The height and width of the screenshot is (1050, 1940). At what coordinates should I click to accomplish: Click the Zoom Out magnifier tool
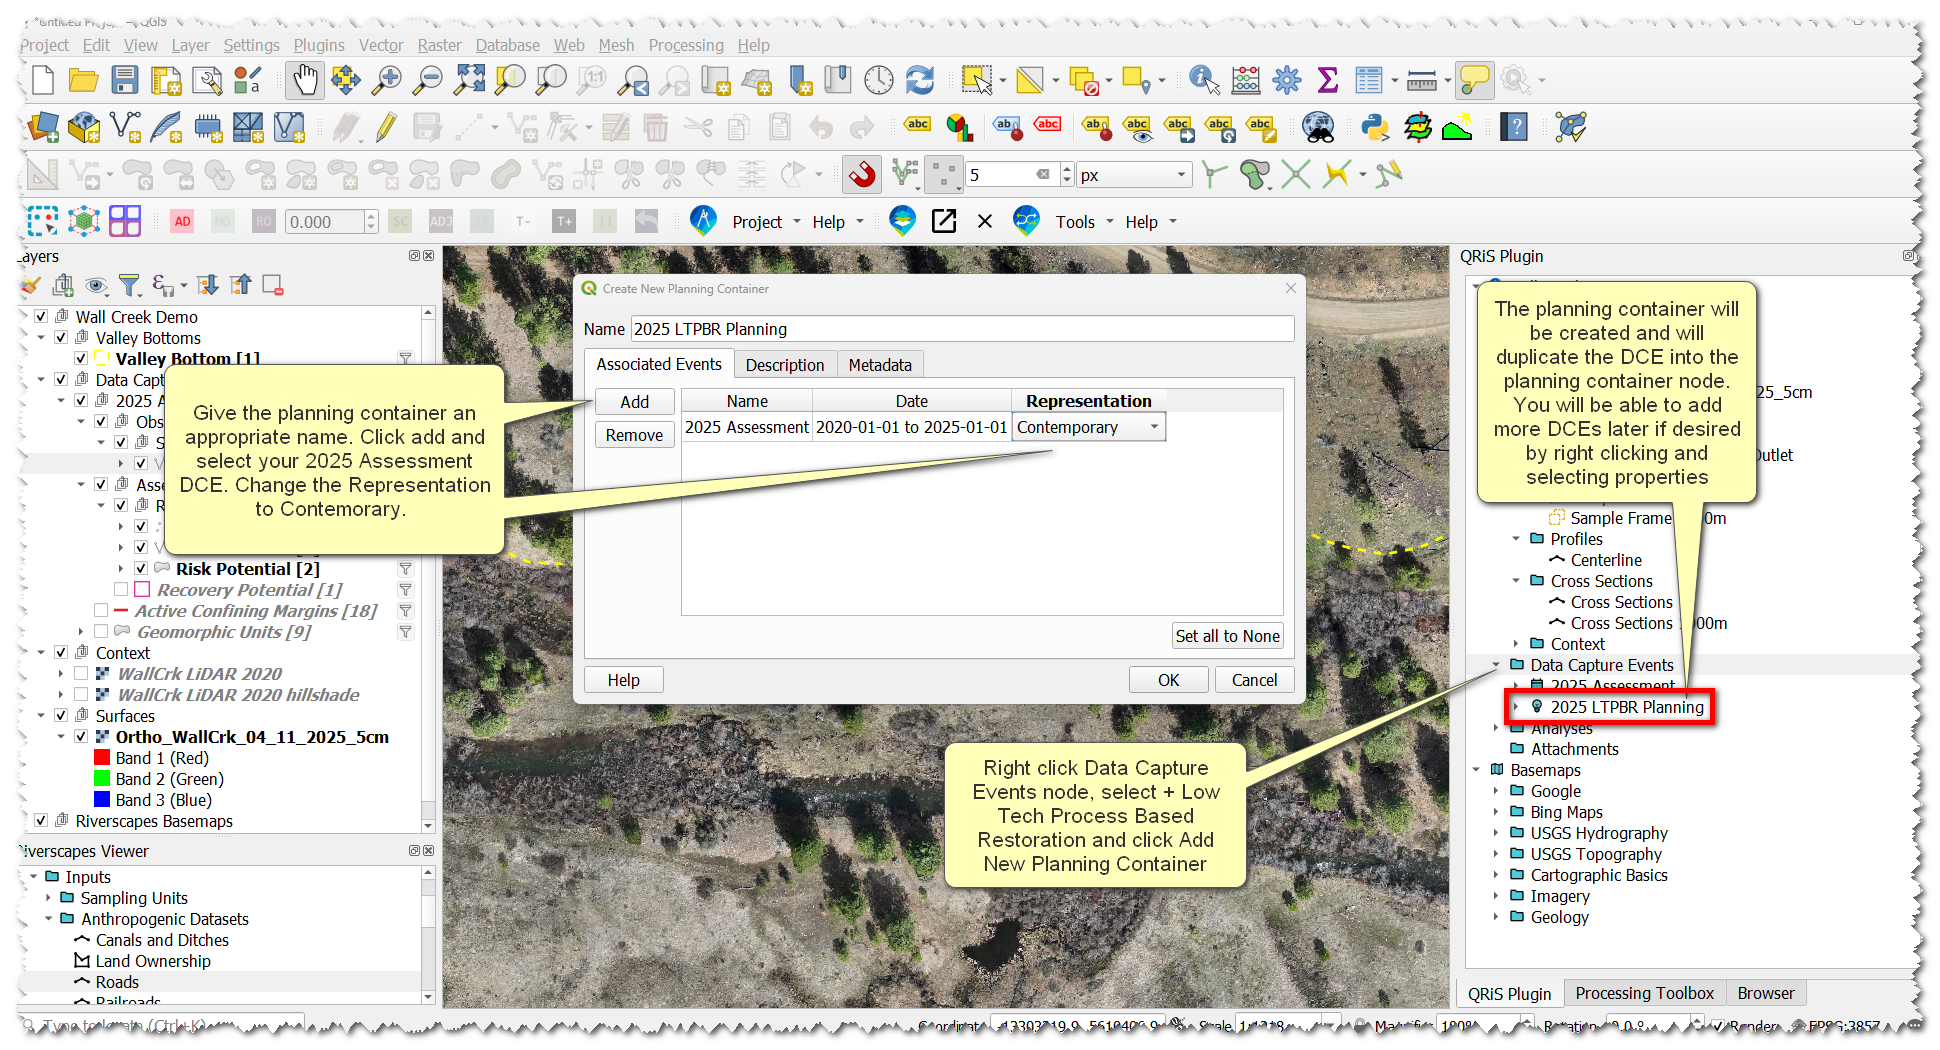428,80
